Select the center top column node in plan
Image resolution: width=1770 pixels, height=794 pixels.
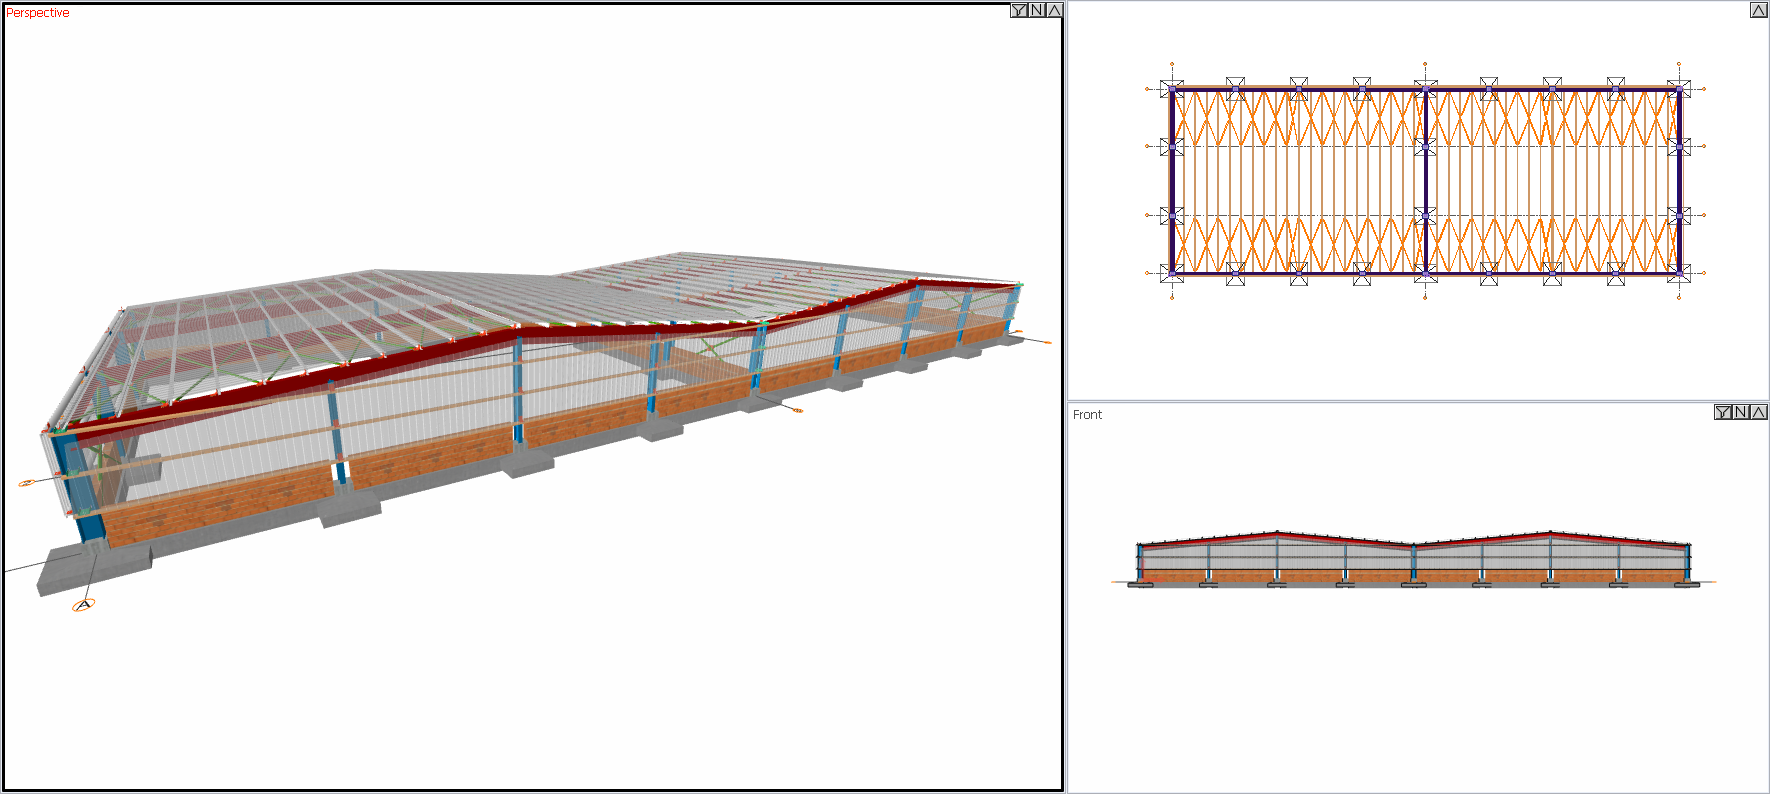click(1425, 89)
